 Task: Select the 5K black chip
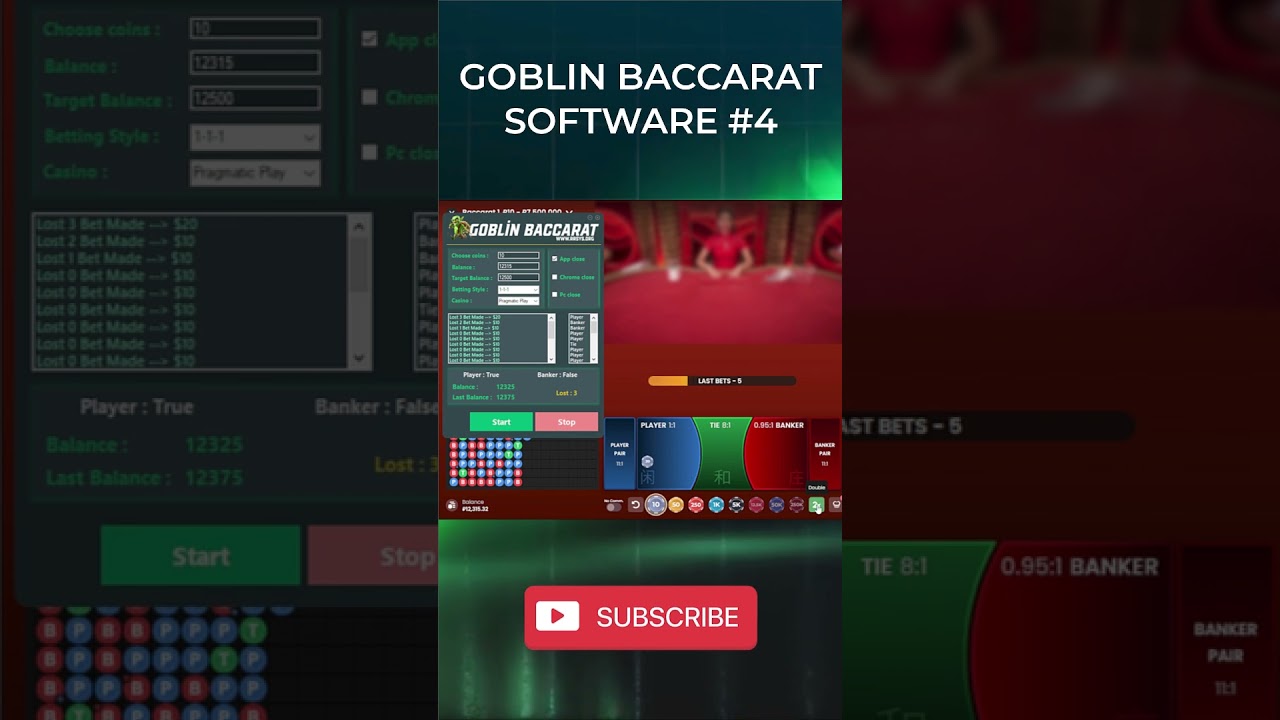[736, 505]
